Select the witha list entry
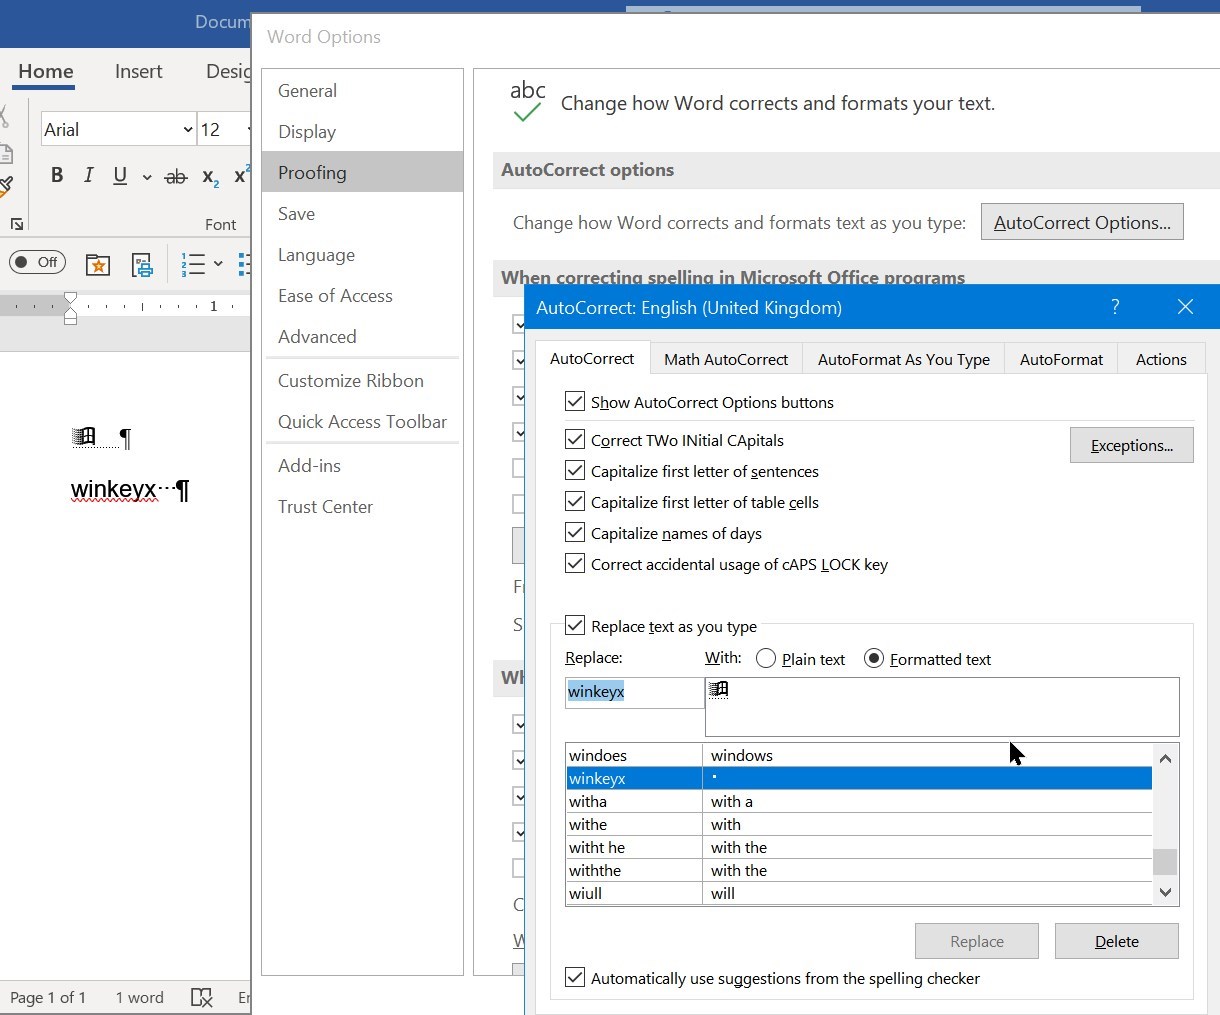This screenshot has width=1220, height=1015. point(859,801)
